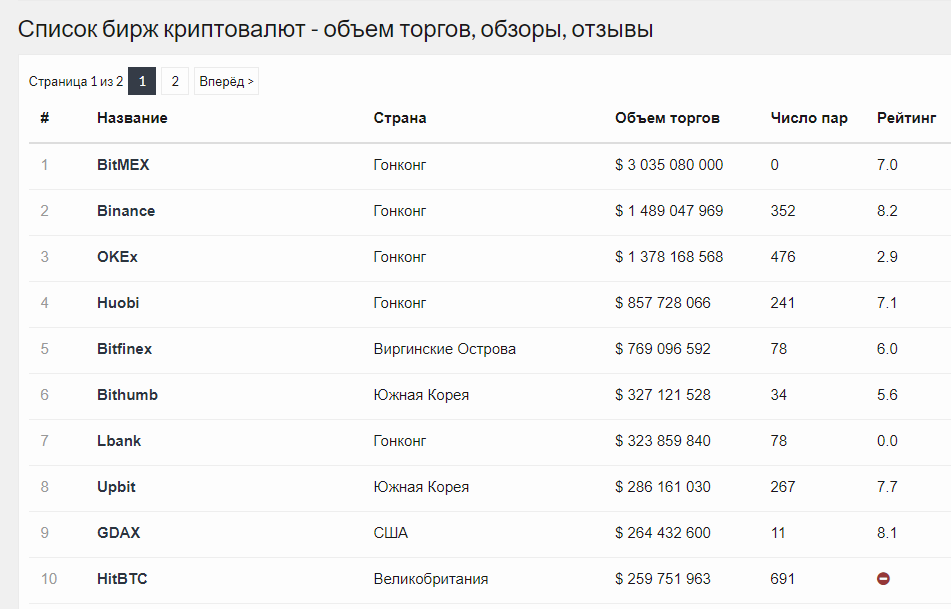Select BitMEX volume '$ 3 035 080 000'
This screenshot has width=951, height=609.
[669, 165]
